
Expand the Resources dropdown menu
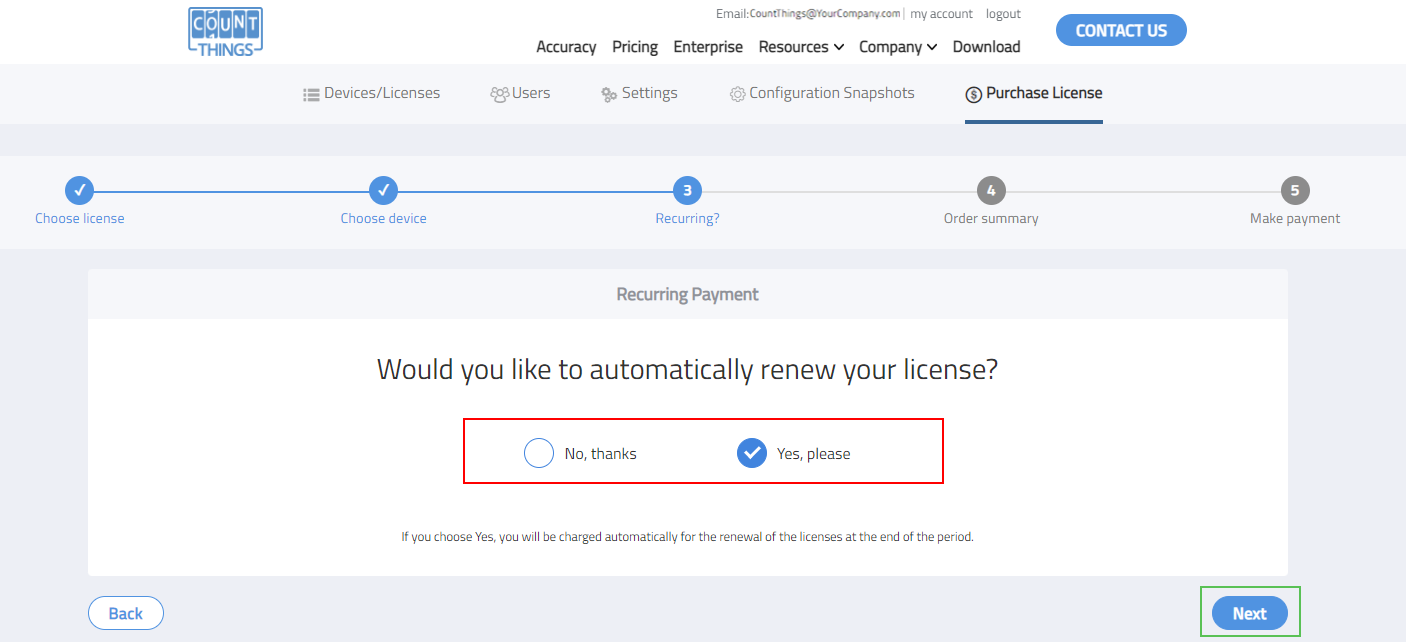(801, 47)
